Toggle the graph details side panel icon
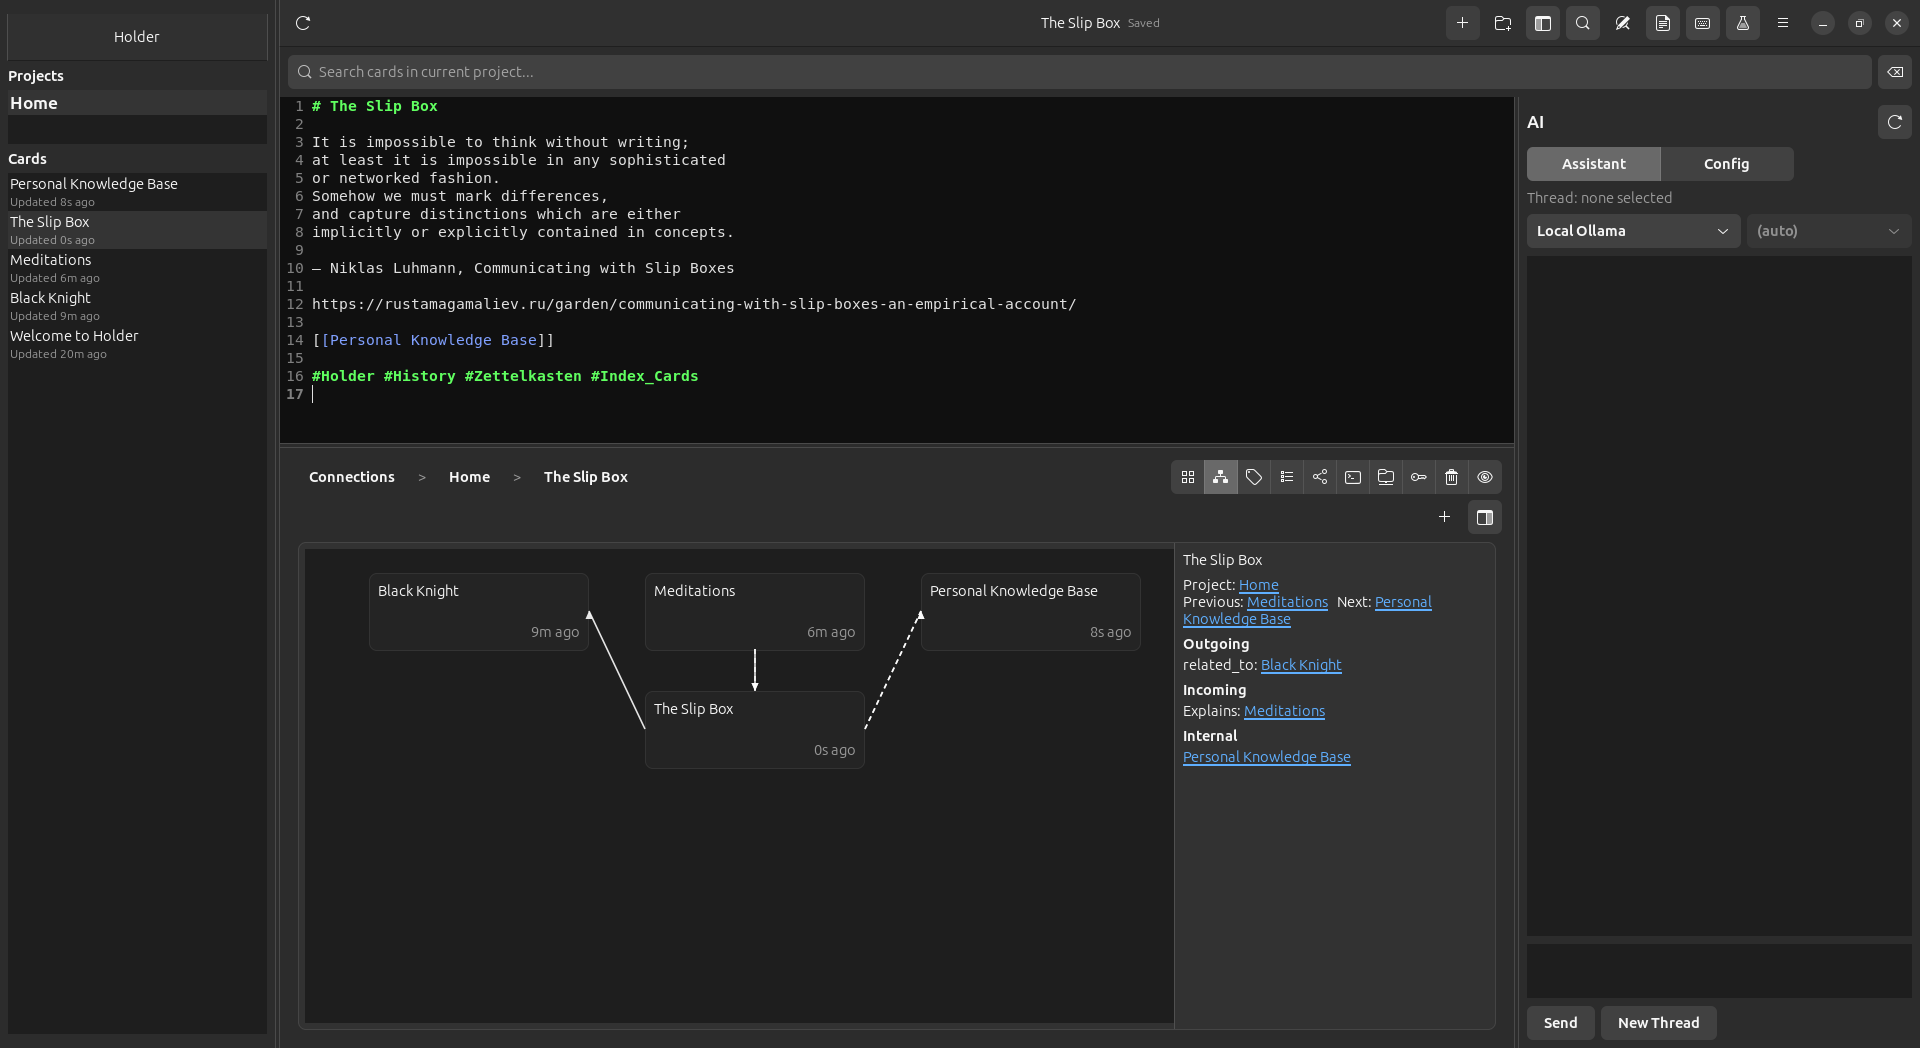Viewport: 1920px width, 1048px height. coord(1485,517)
